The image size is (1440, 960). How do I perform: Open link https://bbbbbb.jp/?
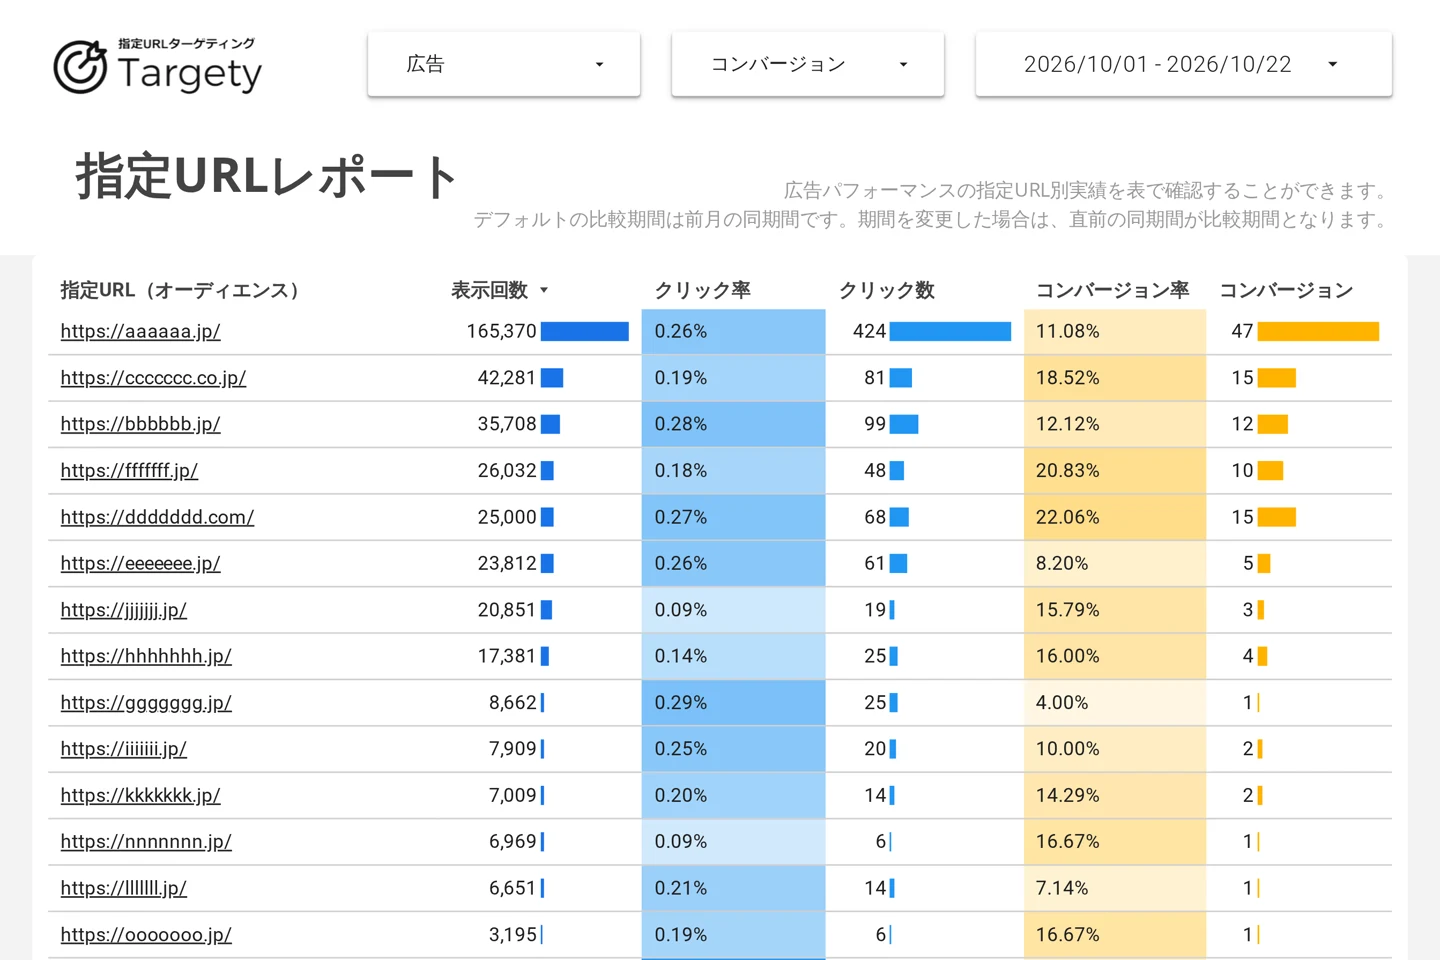pyautogui.click(x=140, y=424)
